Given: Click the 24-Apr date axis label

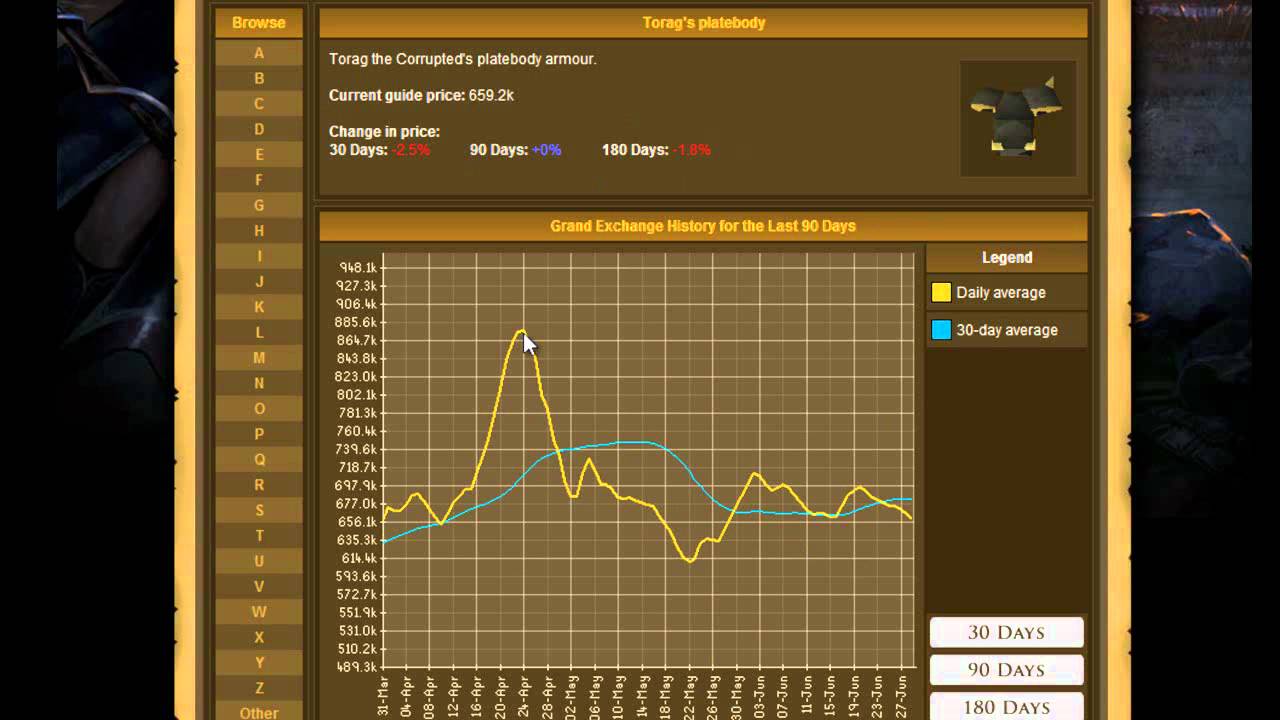Looking at the screenshot, I should point(525,696).
